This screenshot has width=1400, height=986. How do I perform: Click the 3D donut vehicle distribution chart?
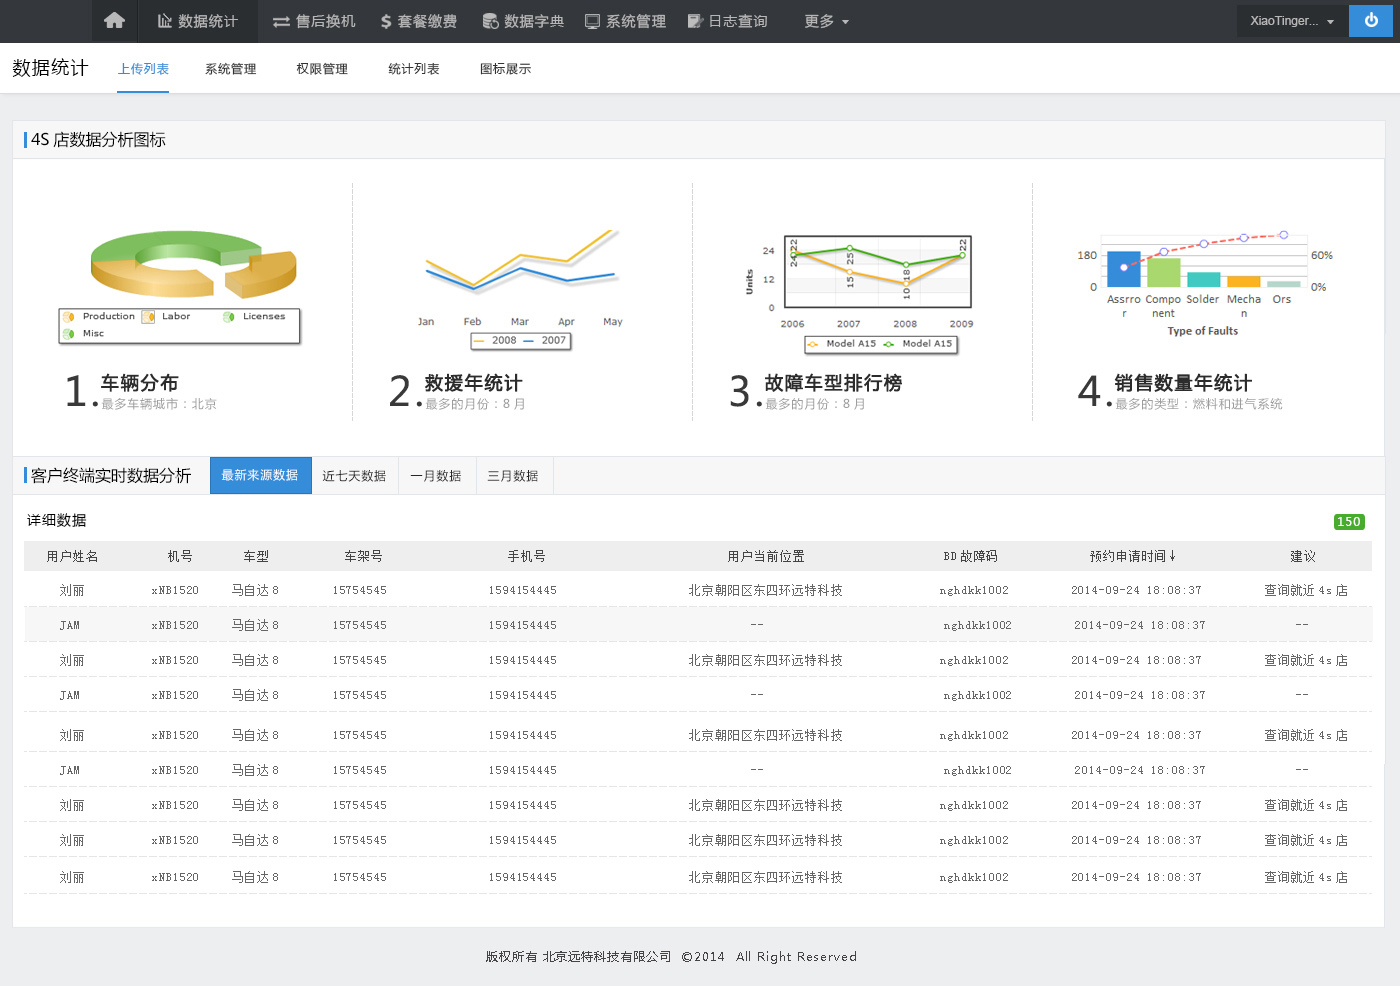(x=194, y=264)
